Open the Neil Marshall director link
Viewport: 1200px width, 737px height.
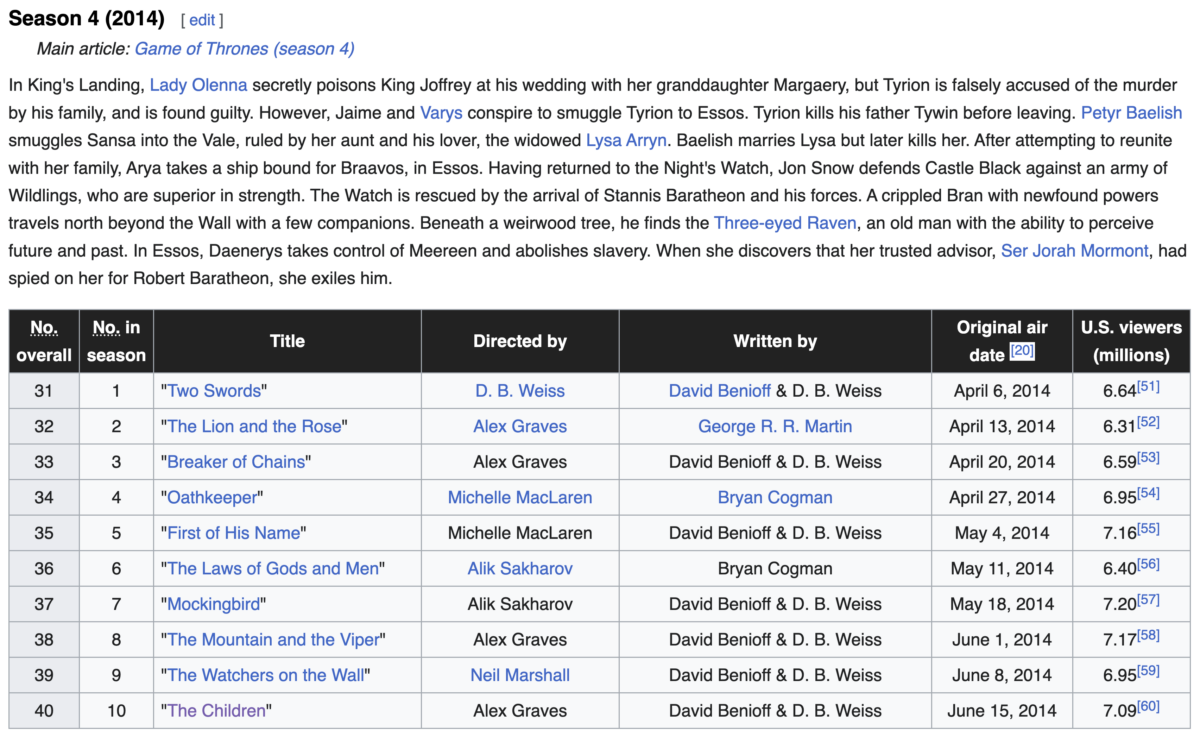click(x=520, y=675)
